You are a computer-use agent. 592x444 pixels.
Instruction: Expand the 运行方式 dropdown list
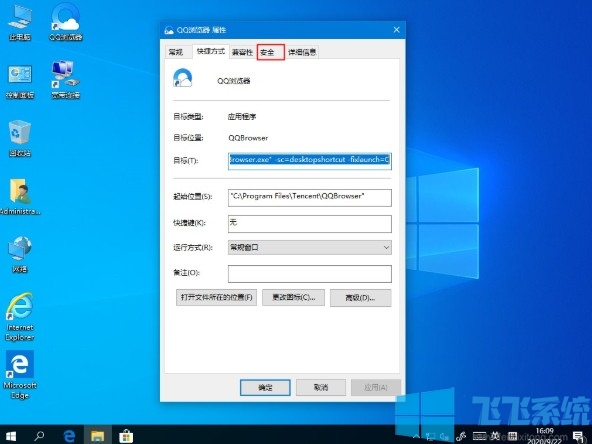[x=310, y=248]
